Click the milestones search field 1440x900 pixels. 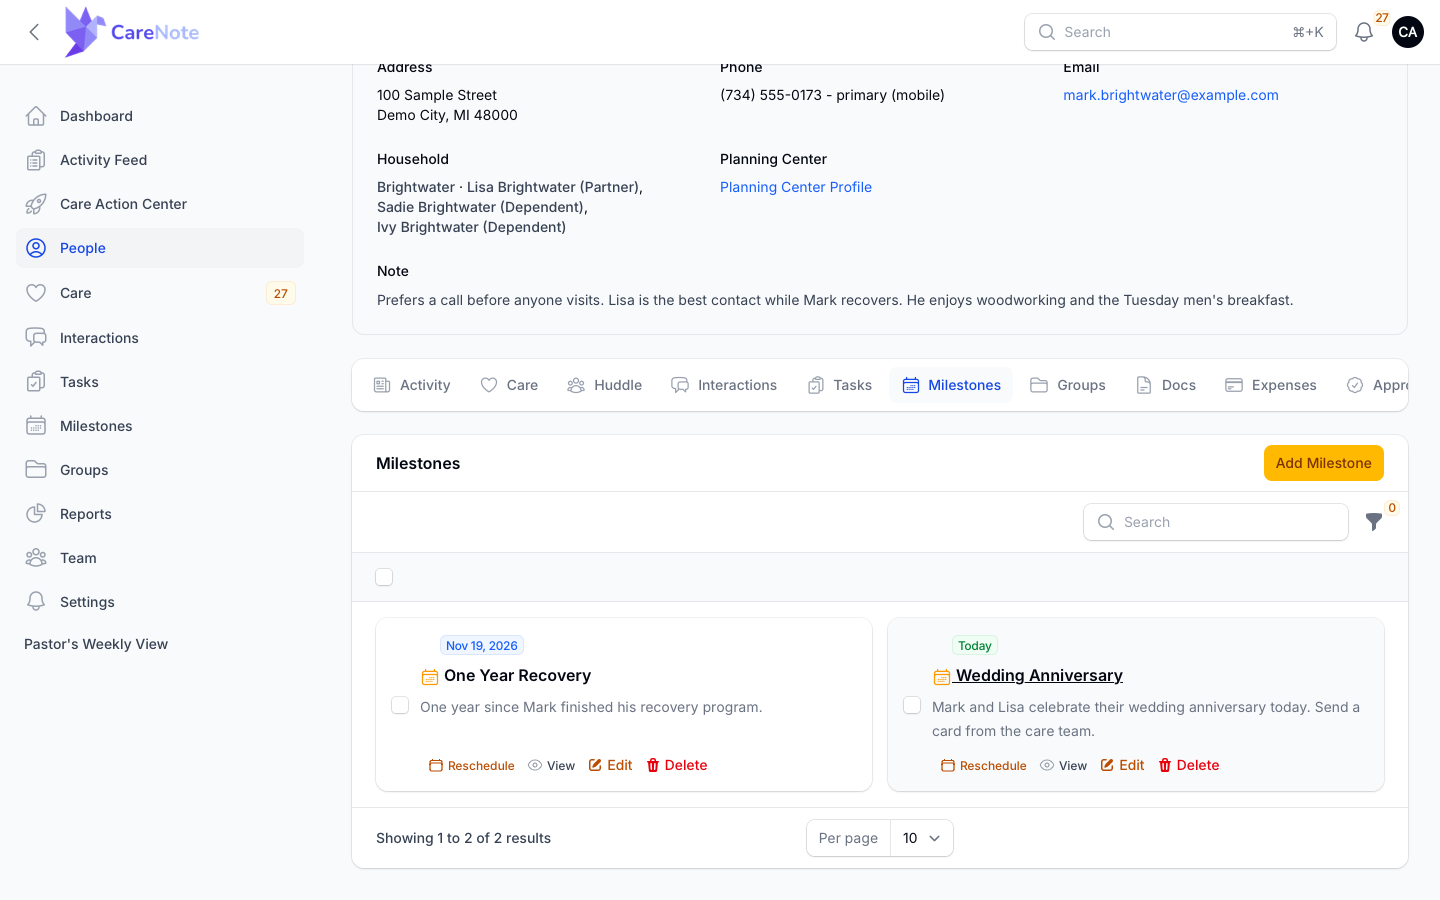click(1216, 522)
